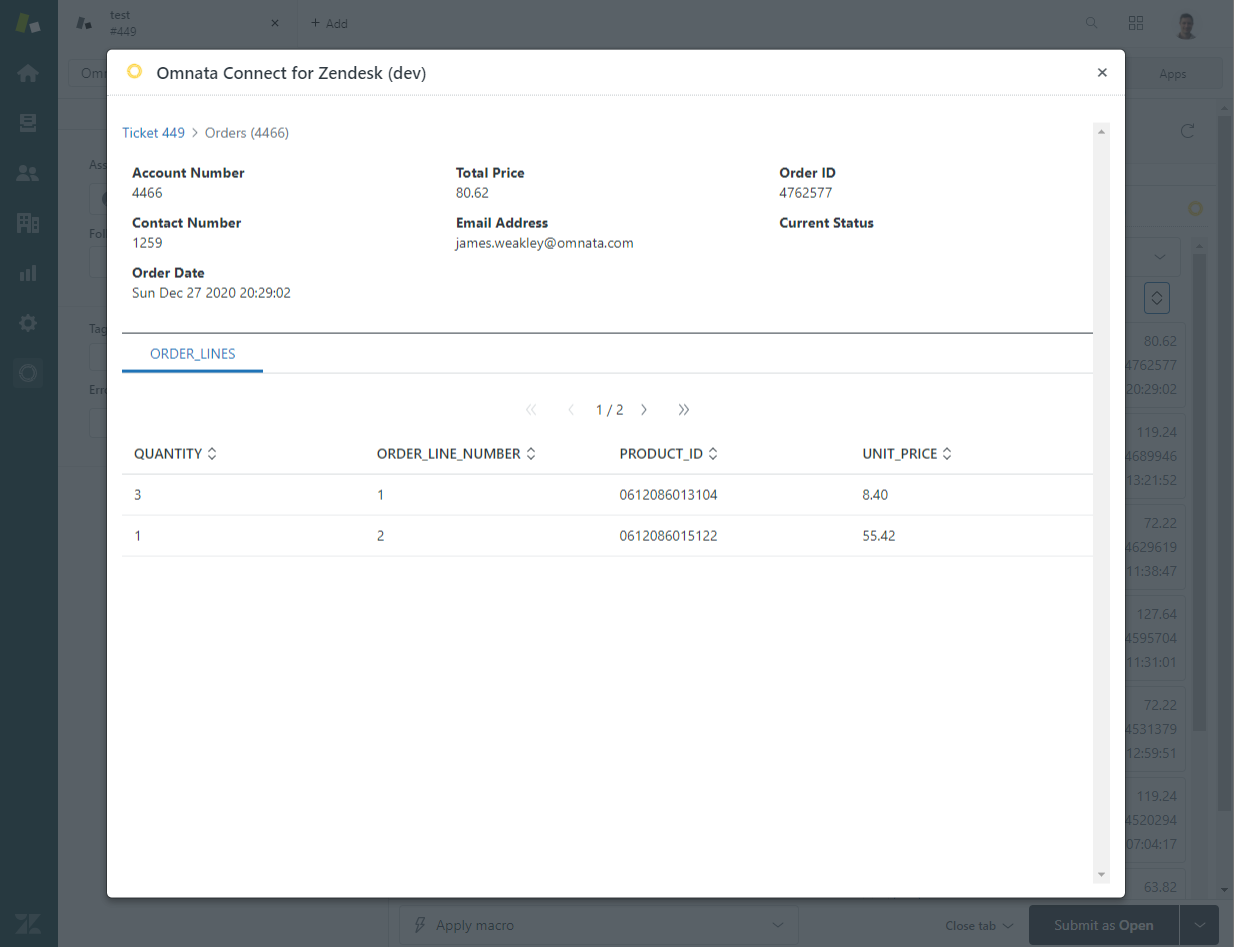The width and height of the screenshot is (1234, 947).
Task: Open Reporting bar chart icon
Action: [x=28, y=273]
